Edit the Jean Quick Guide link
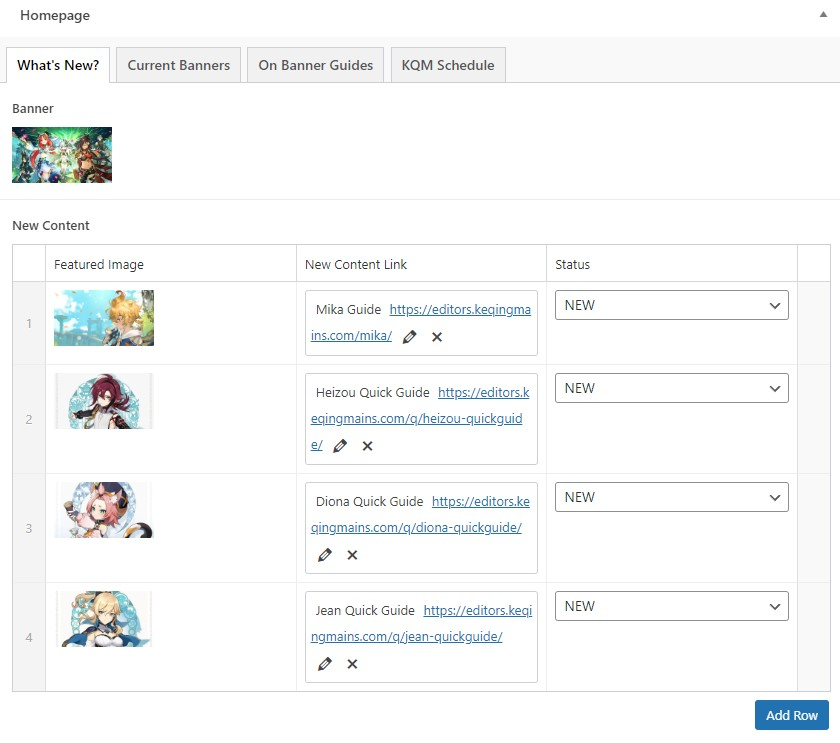The width and height of the screenshot is (840, 743). (x=324, y=664)
